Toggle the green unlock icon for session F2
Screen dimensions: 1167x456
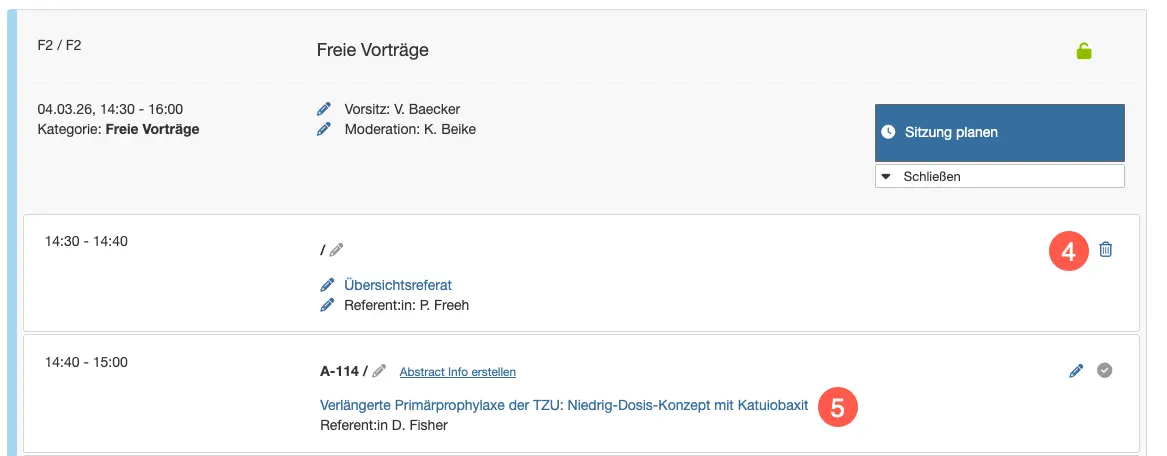tap(1084, 51)
